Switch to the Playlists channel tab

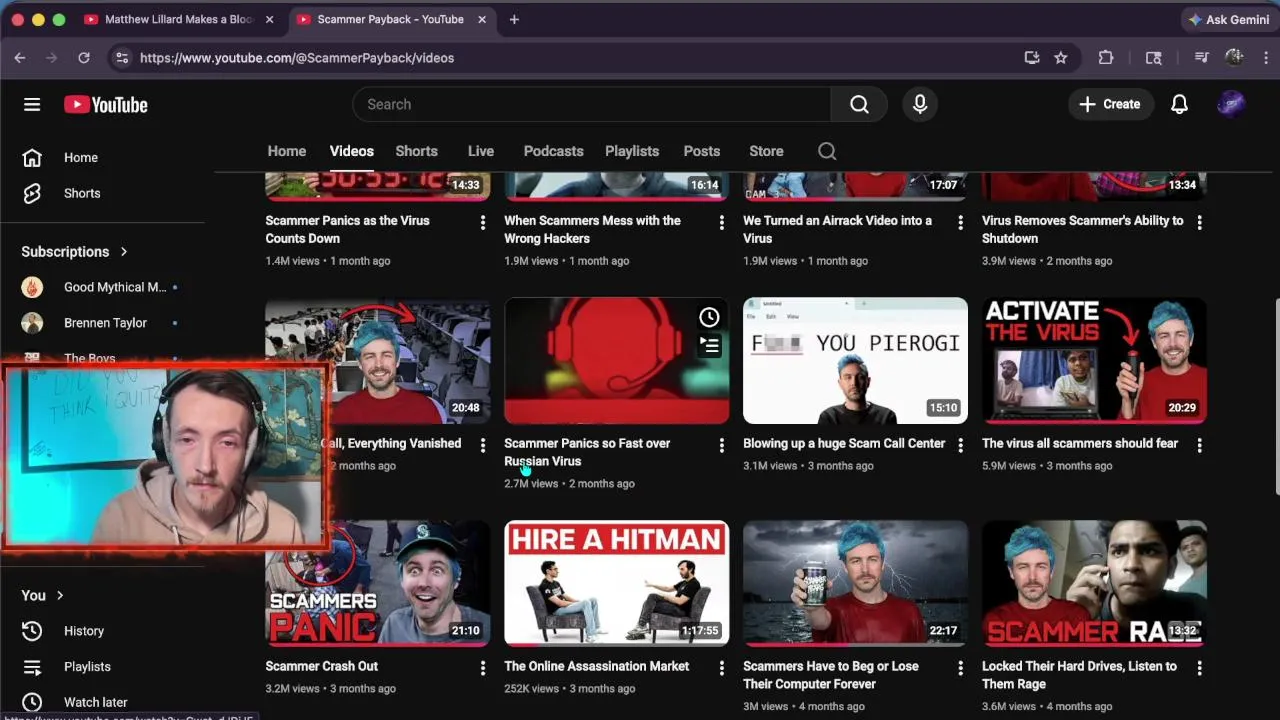tap(632, 151)
